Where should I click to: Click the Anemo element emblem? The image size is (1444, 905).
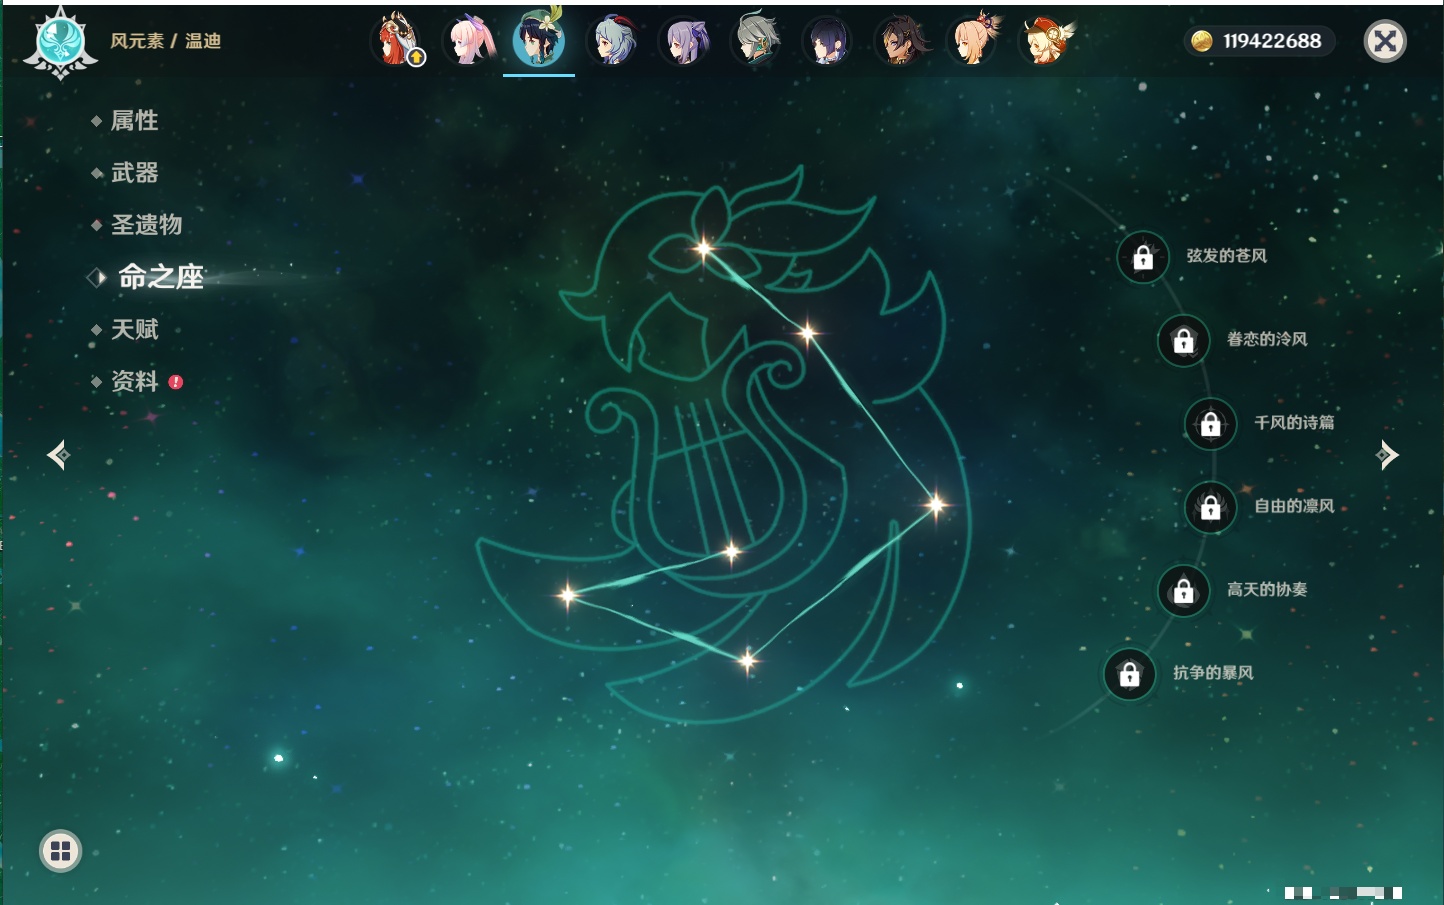tap(61, 42)
